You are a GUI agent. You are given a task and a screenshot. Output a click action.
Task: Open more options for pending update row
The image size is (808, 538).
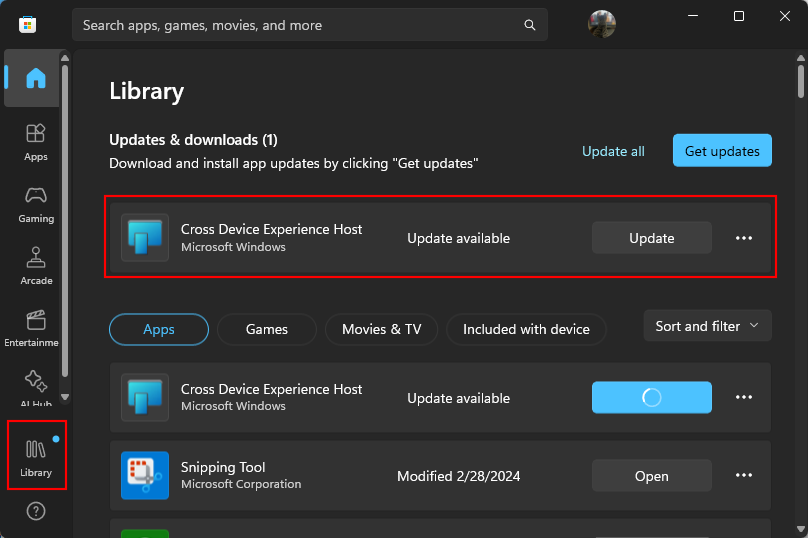pos(744,238)
